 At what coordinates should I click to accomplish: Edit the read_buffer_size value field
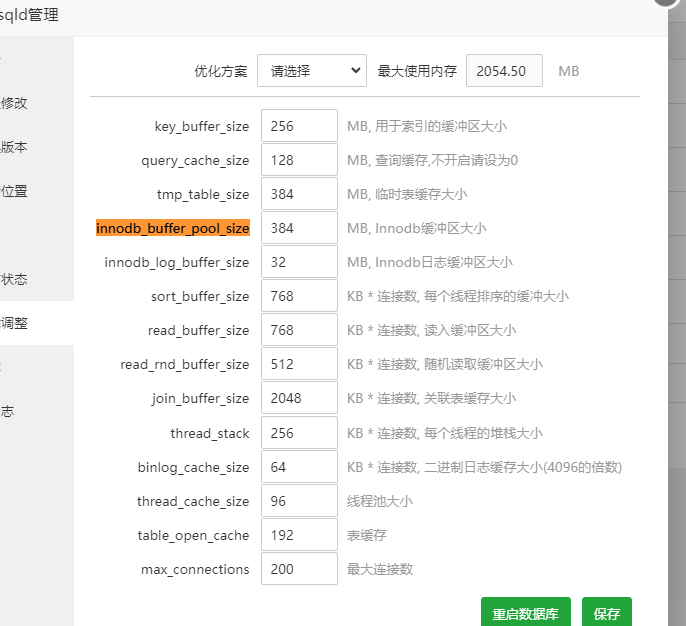(x=299, y=330)
